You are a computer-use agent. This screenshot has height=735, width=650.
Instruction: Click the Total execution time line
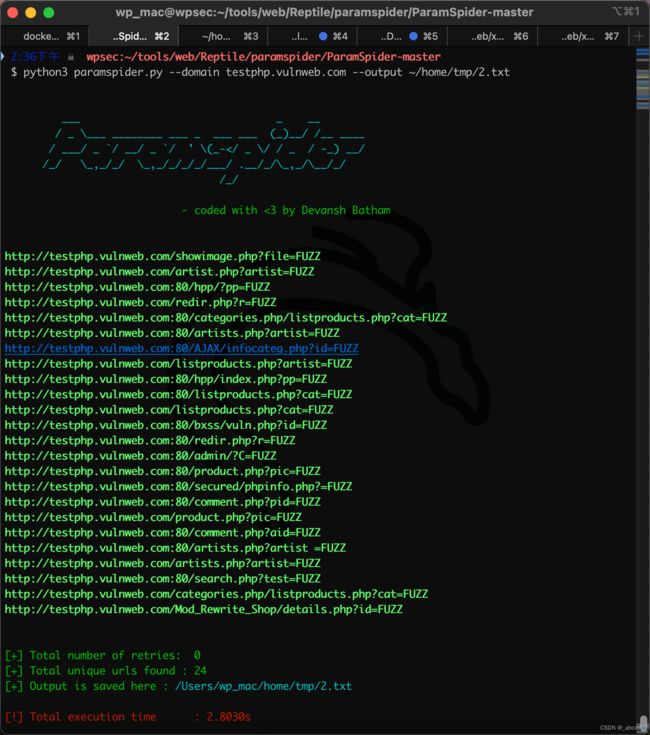(128, 717)
